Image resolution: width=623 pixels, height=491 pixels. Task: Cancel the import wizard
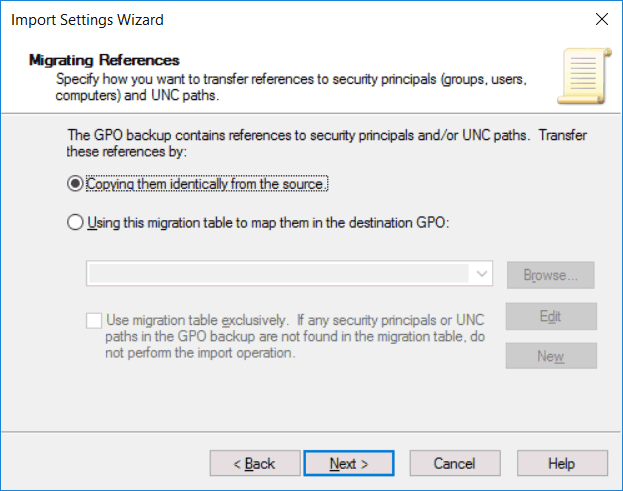[455, 463]
